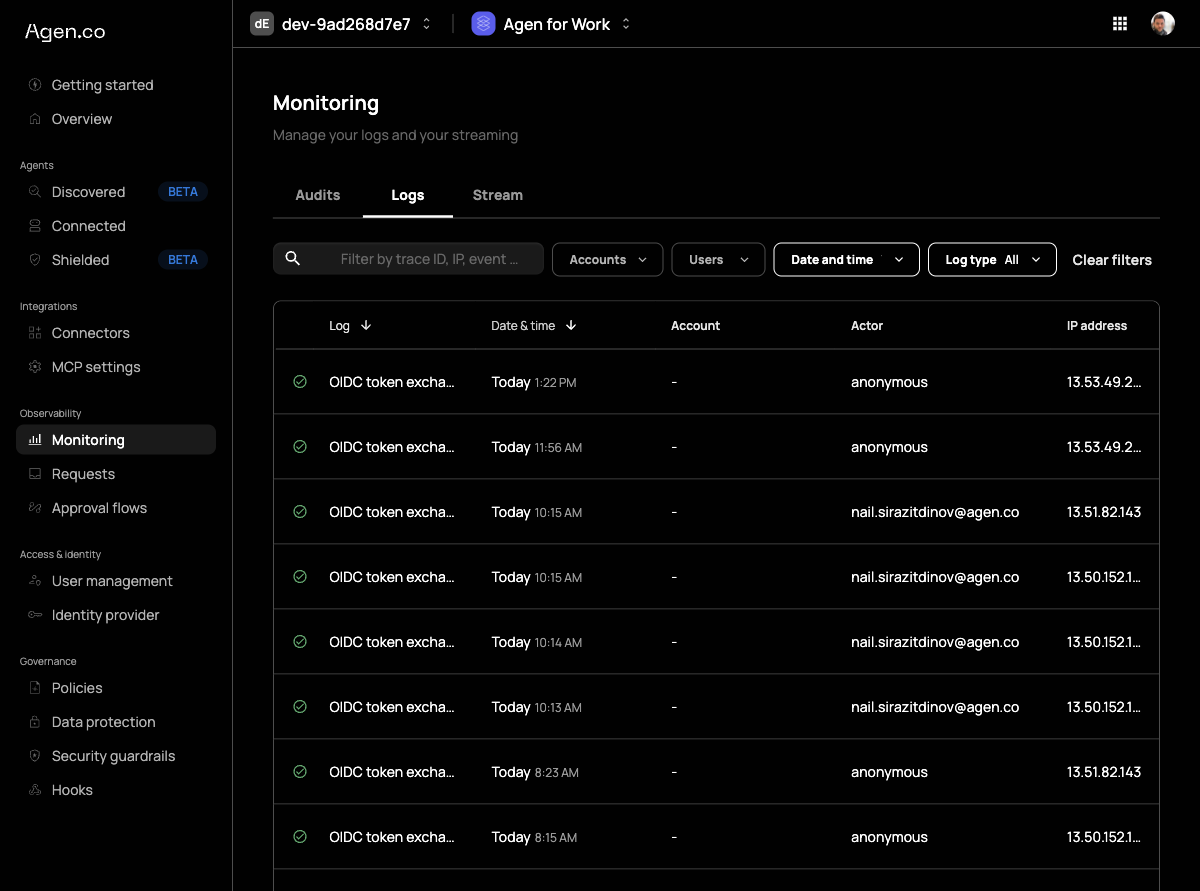Open Discovered agents page
The image size is (1200, 891).
116,192
